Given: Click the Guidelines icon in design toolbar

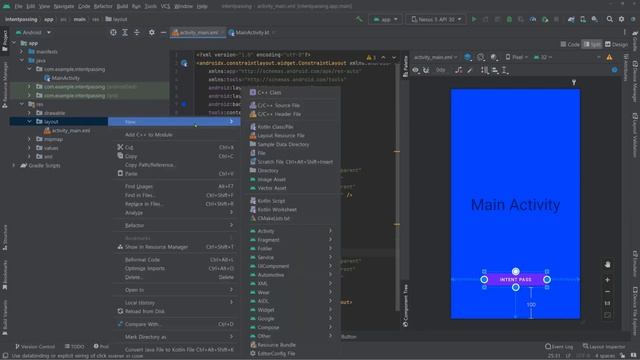Looking at the screenshot, I should point(505,70).
